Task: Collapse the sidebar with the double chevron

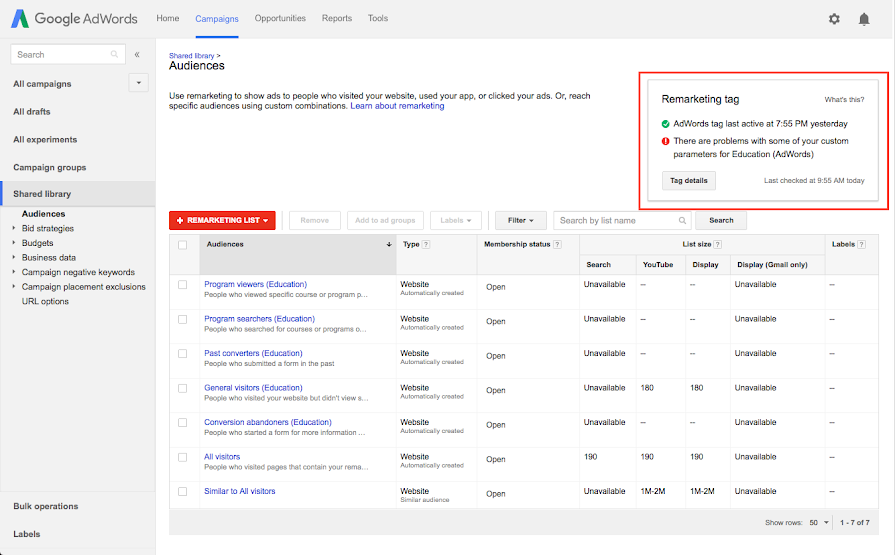Action: coord(137,55)
